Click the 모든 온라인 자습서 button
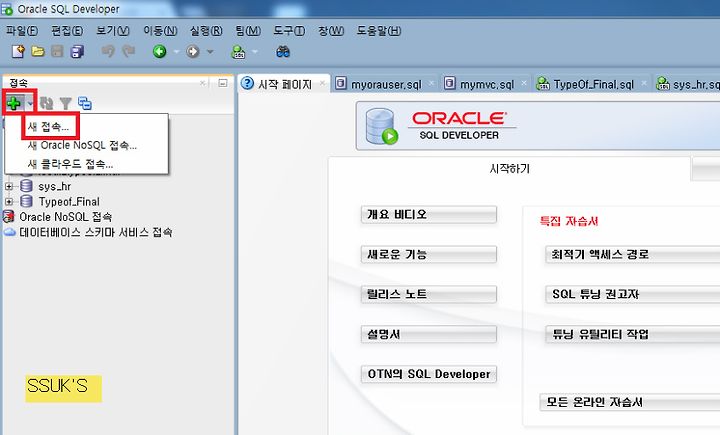Image resolution: width=720 pixels, height=435 pixels. coord(630,402)
